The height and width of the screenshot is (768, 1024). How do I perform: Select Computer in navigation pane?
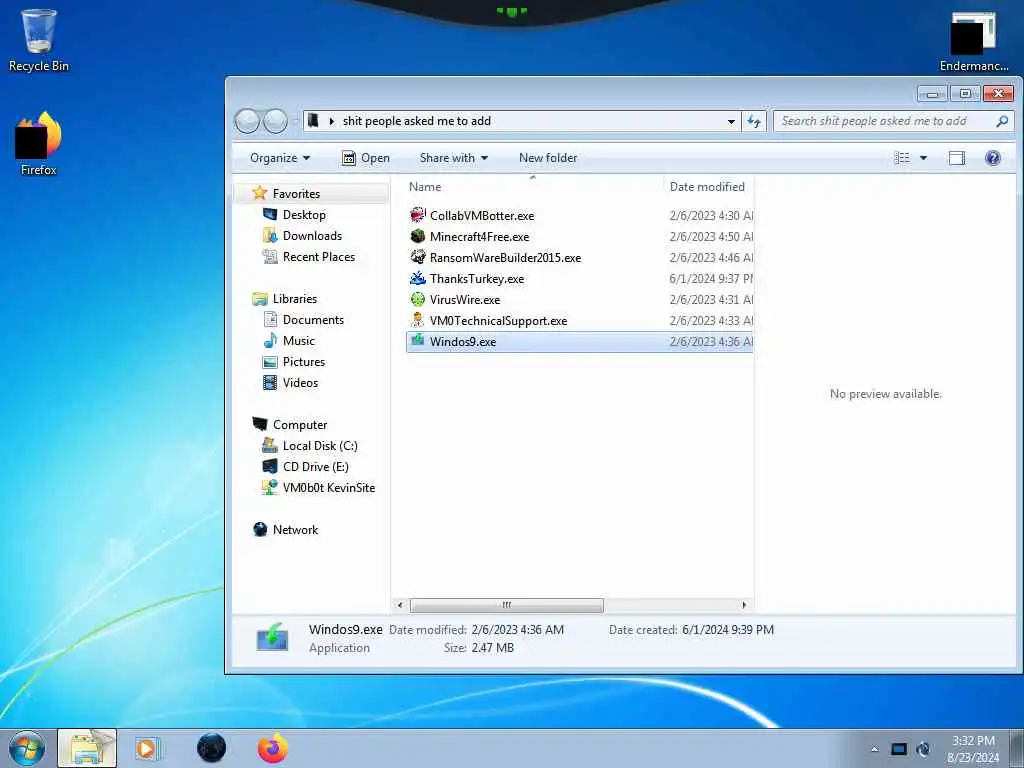click(x=300, y=424)
